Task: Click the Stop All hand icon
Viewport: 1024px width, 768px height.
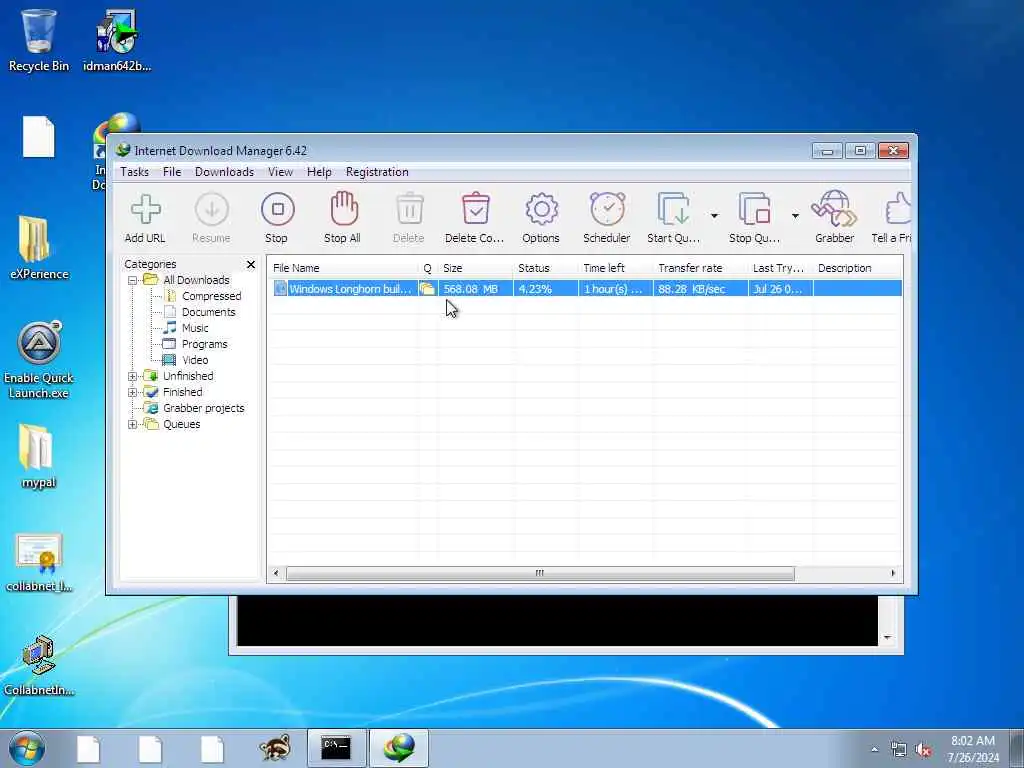Action: coord(344,209)
